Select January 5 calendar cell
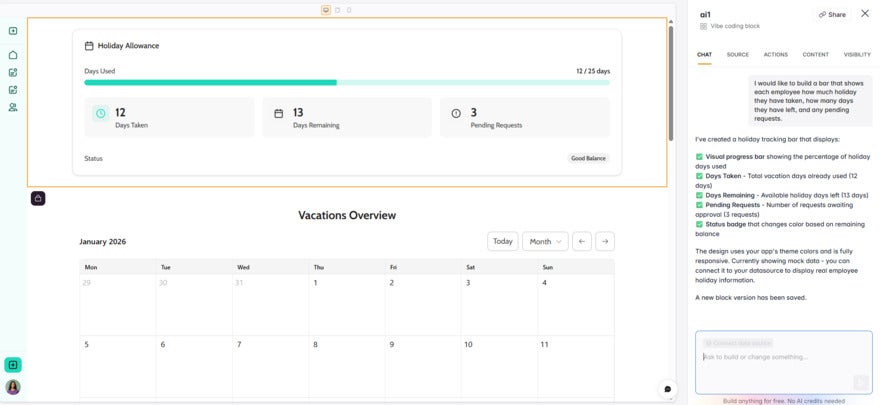Viewport: 880px width, 405px height. pyautogui.click(x=118, y=366)
